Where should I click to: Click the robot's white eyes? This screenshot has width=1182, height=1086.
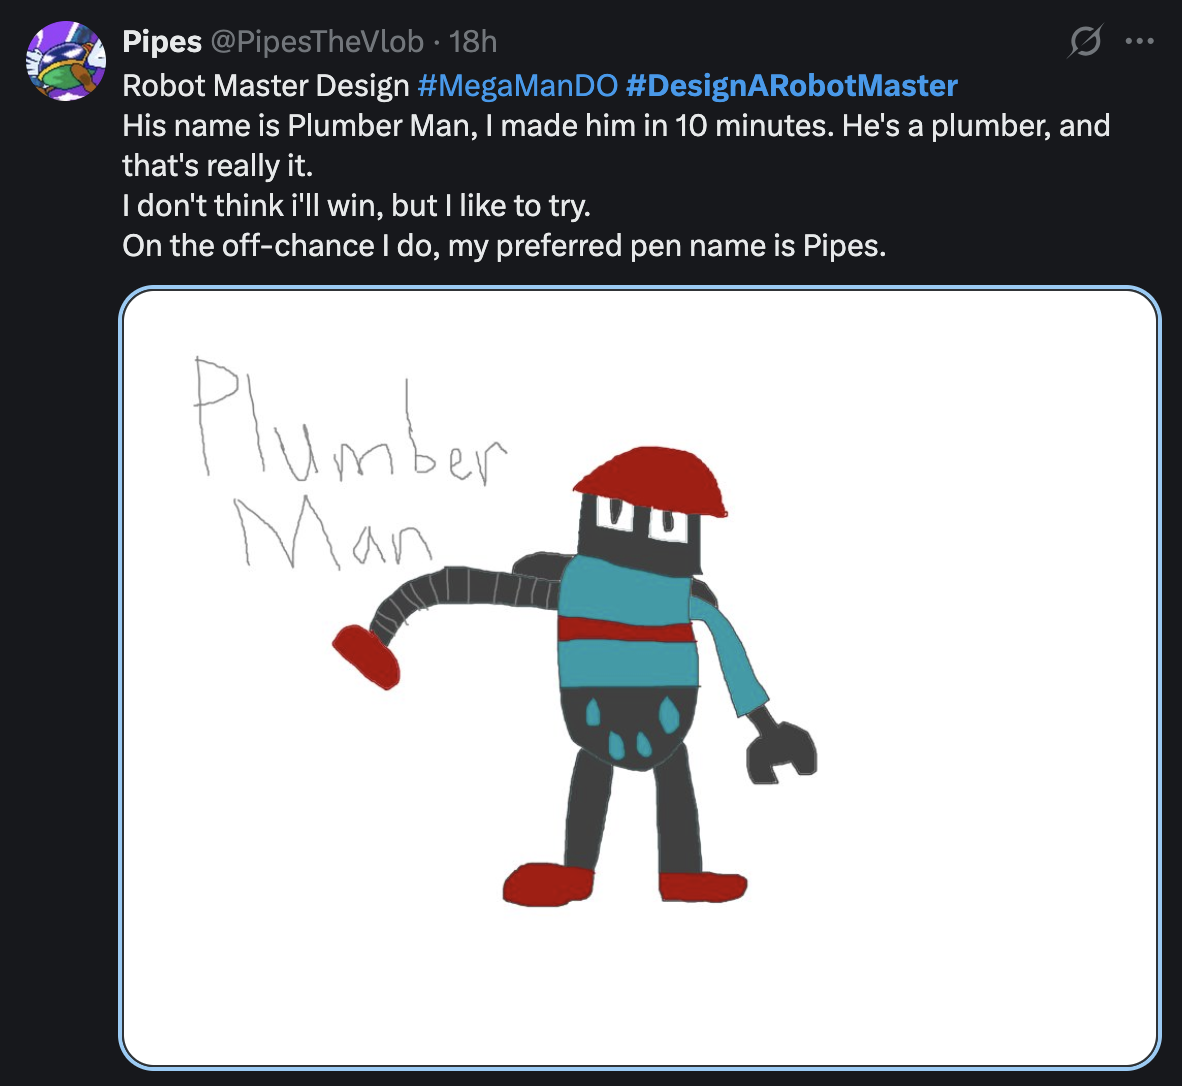642,519
